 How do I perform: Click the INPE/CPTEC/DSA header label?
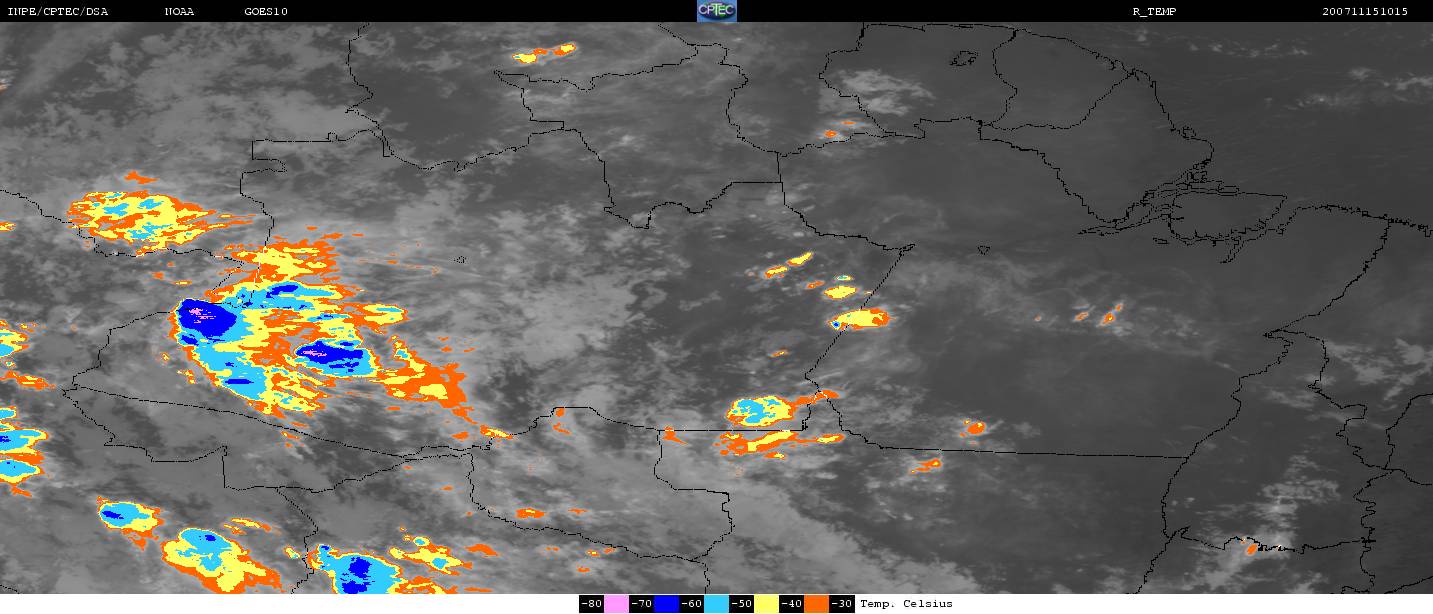coord(57,12)
